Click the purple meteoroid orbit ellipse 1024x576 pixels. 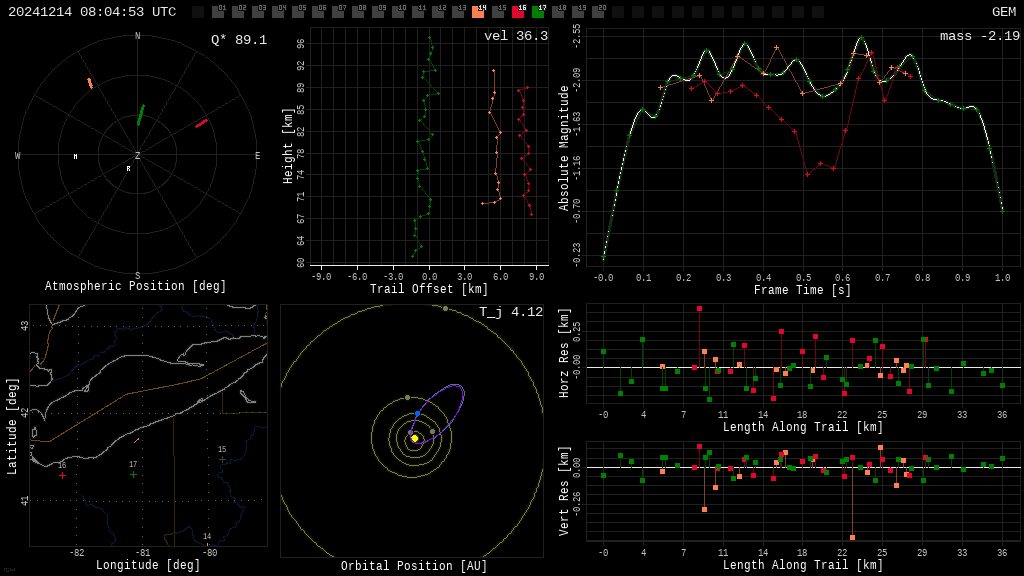point(437,414)
